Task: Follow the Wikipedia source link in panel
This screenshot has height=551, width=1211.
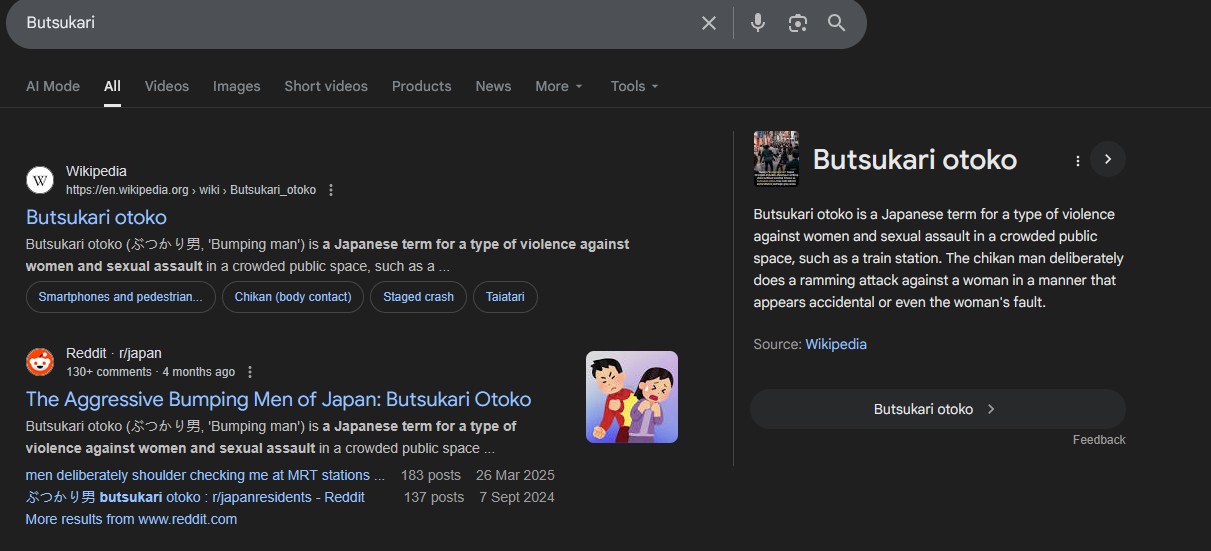Action: point(836,344)
